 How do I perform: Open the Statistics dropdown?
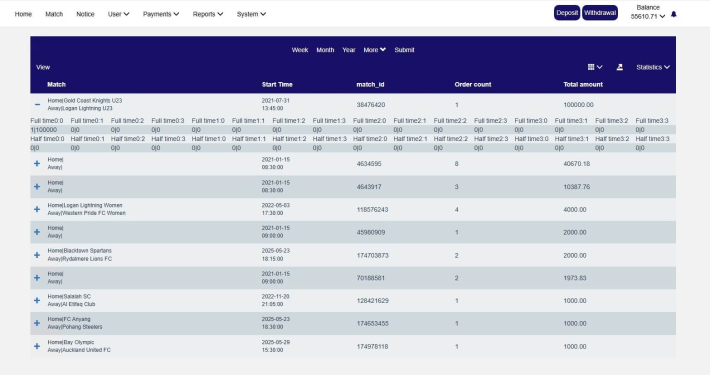(x=652, y=67)
